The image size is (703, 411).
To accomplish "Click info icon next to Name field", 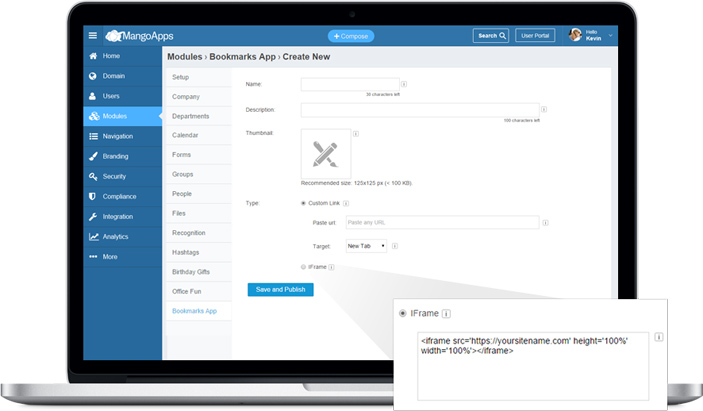I will click(404, 84).
